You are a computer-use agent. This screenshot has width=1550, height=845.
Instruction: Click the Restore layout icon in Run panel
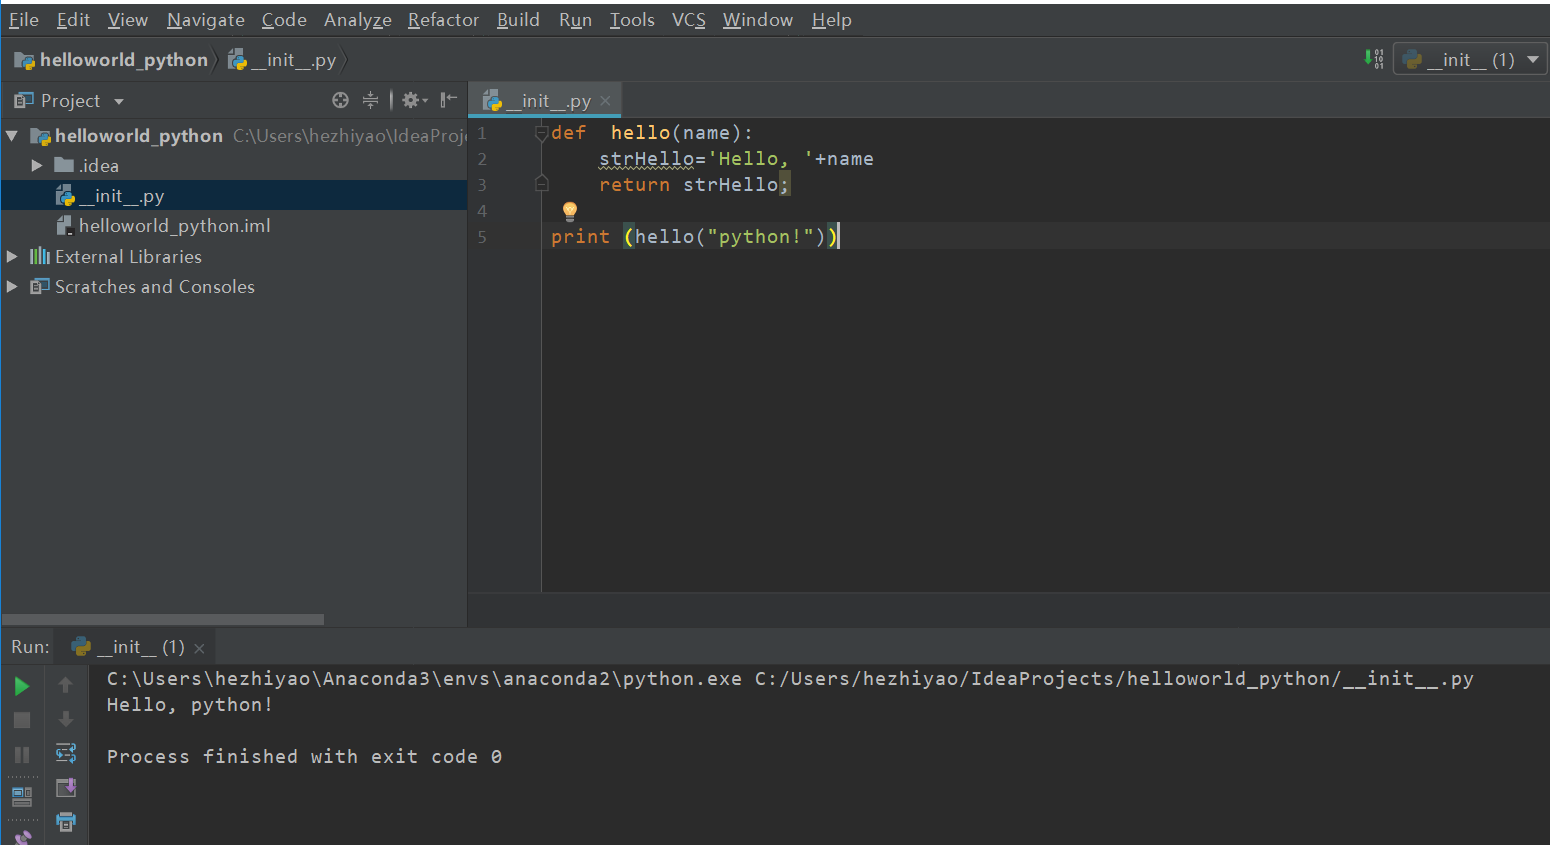click(22, 797)
